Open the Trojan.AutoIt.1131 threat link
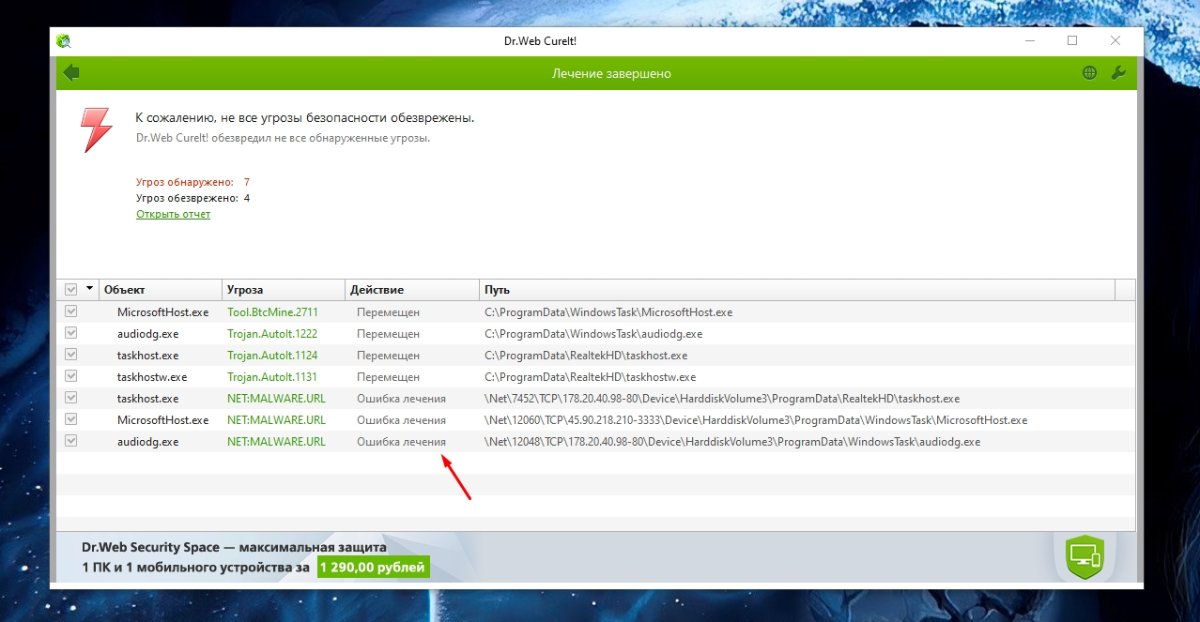 272,377
